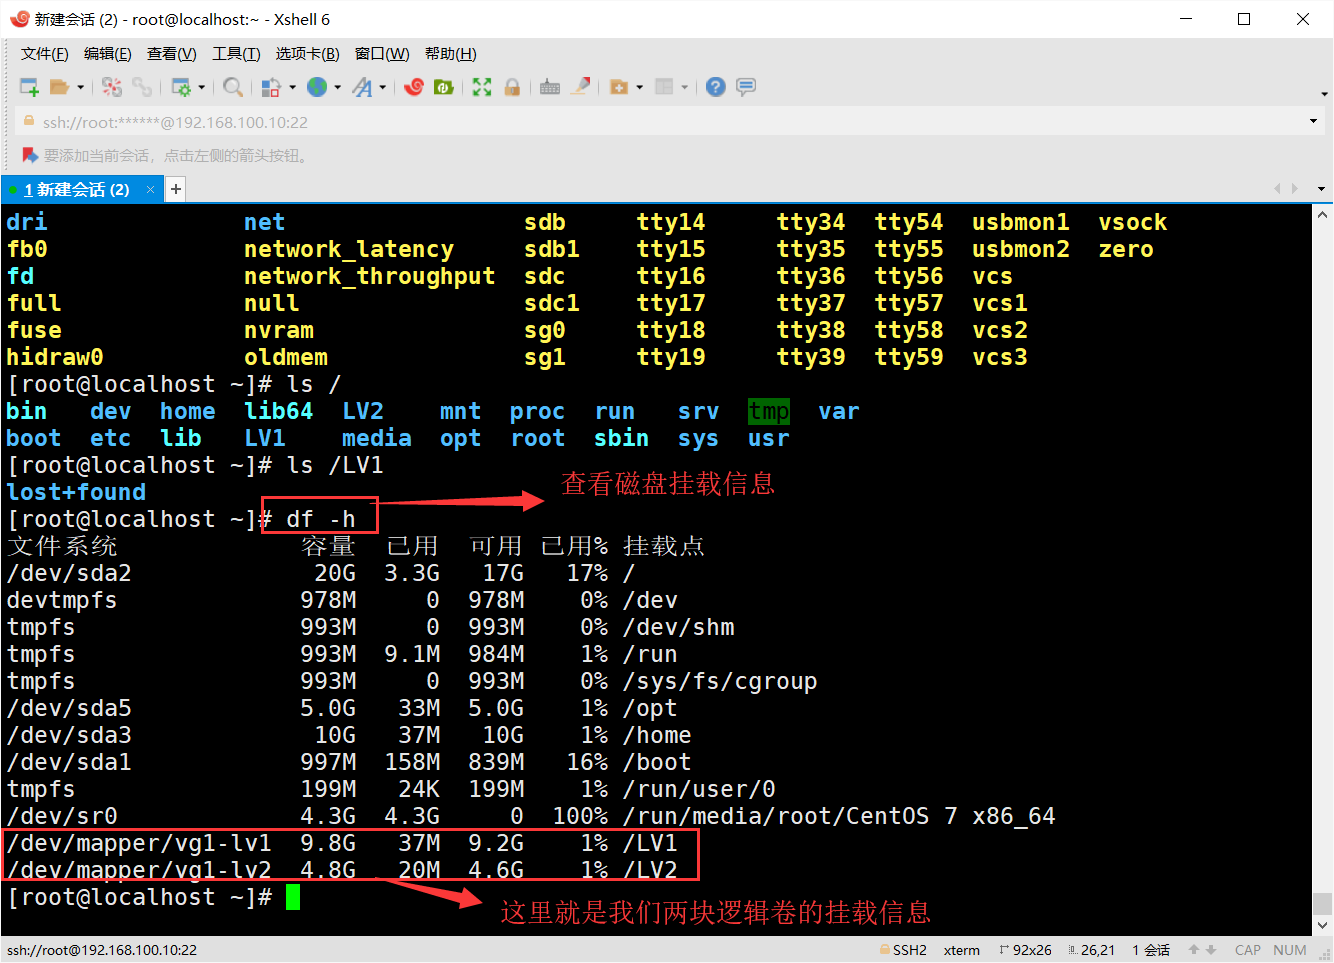
Task: Click the terminal vertical scrollbar thumb
Action: [x=1322, y=904]
